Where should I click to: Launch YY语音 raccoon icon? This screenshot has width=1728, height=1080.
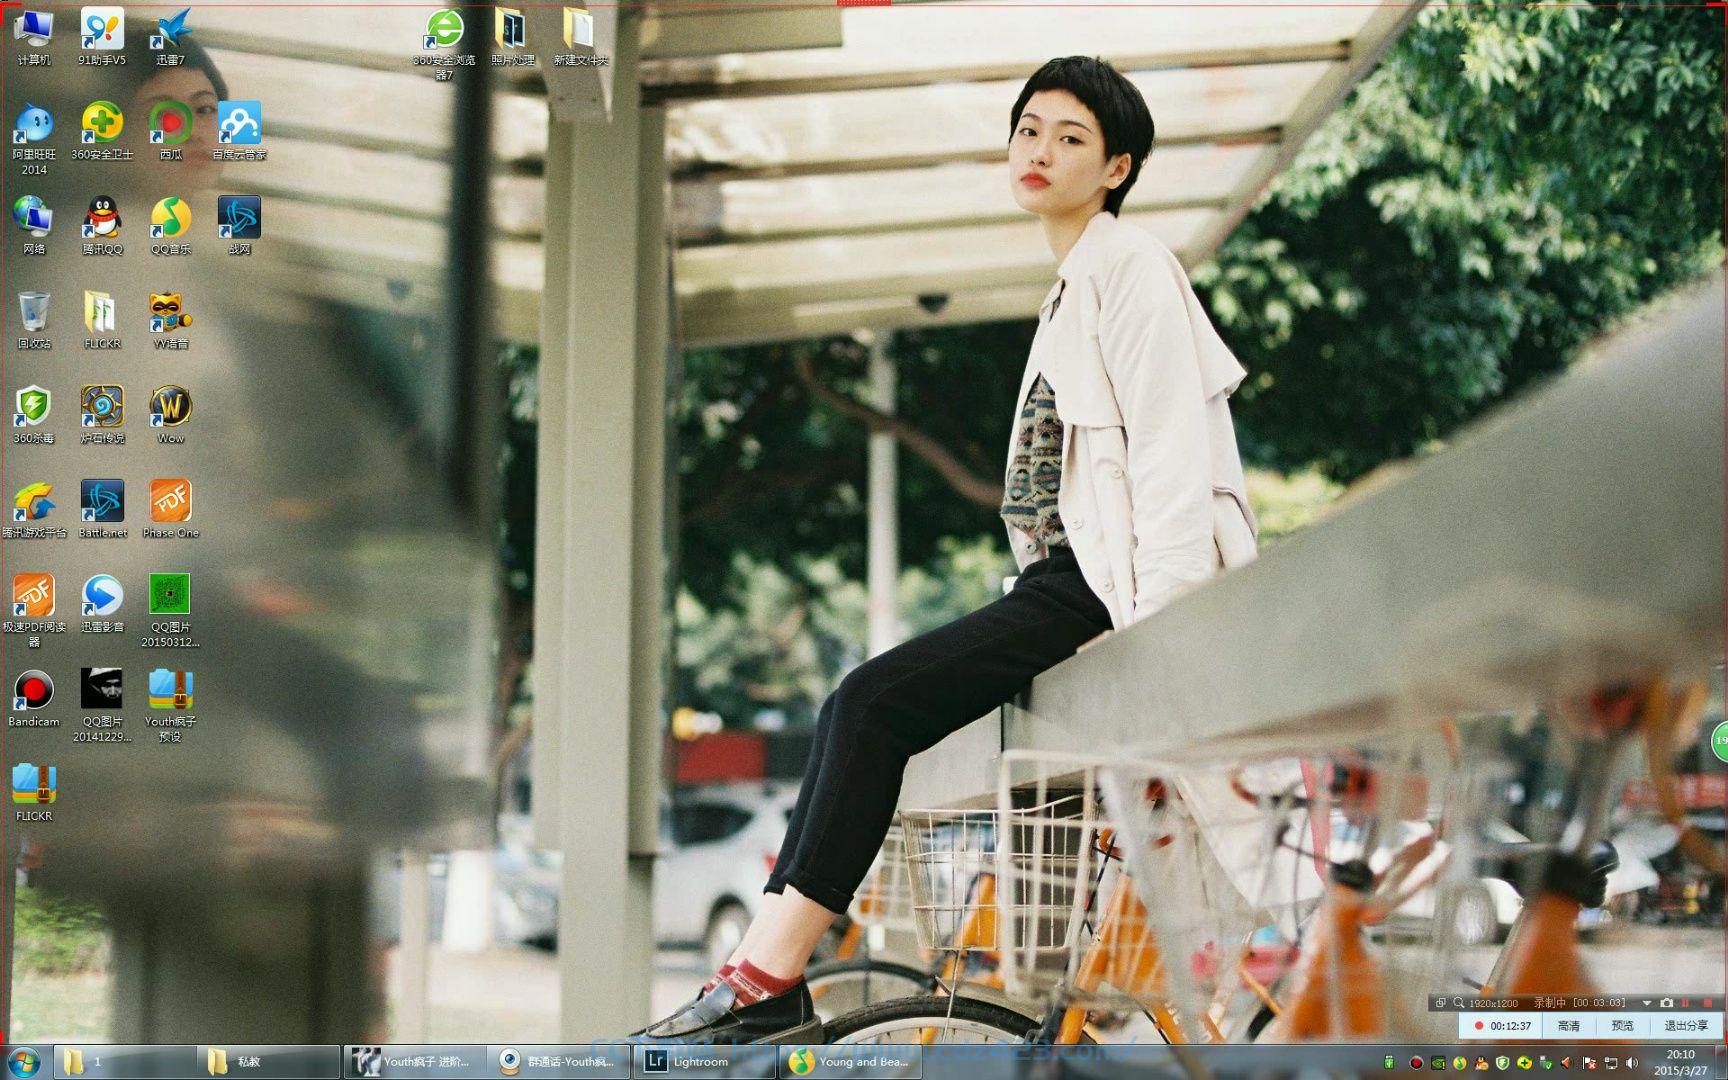coord(170,320)
